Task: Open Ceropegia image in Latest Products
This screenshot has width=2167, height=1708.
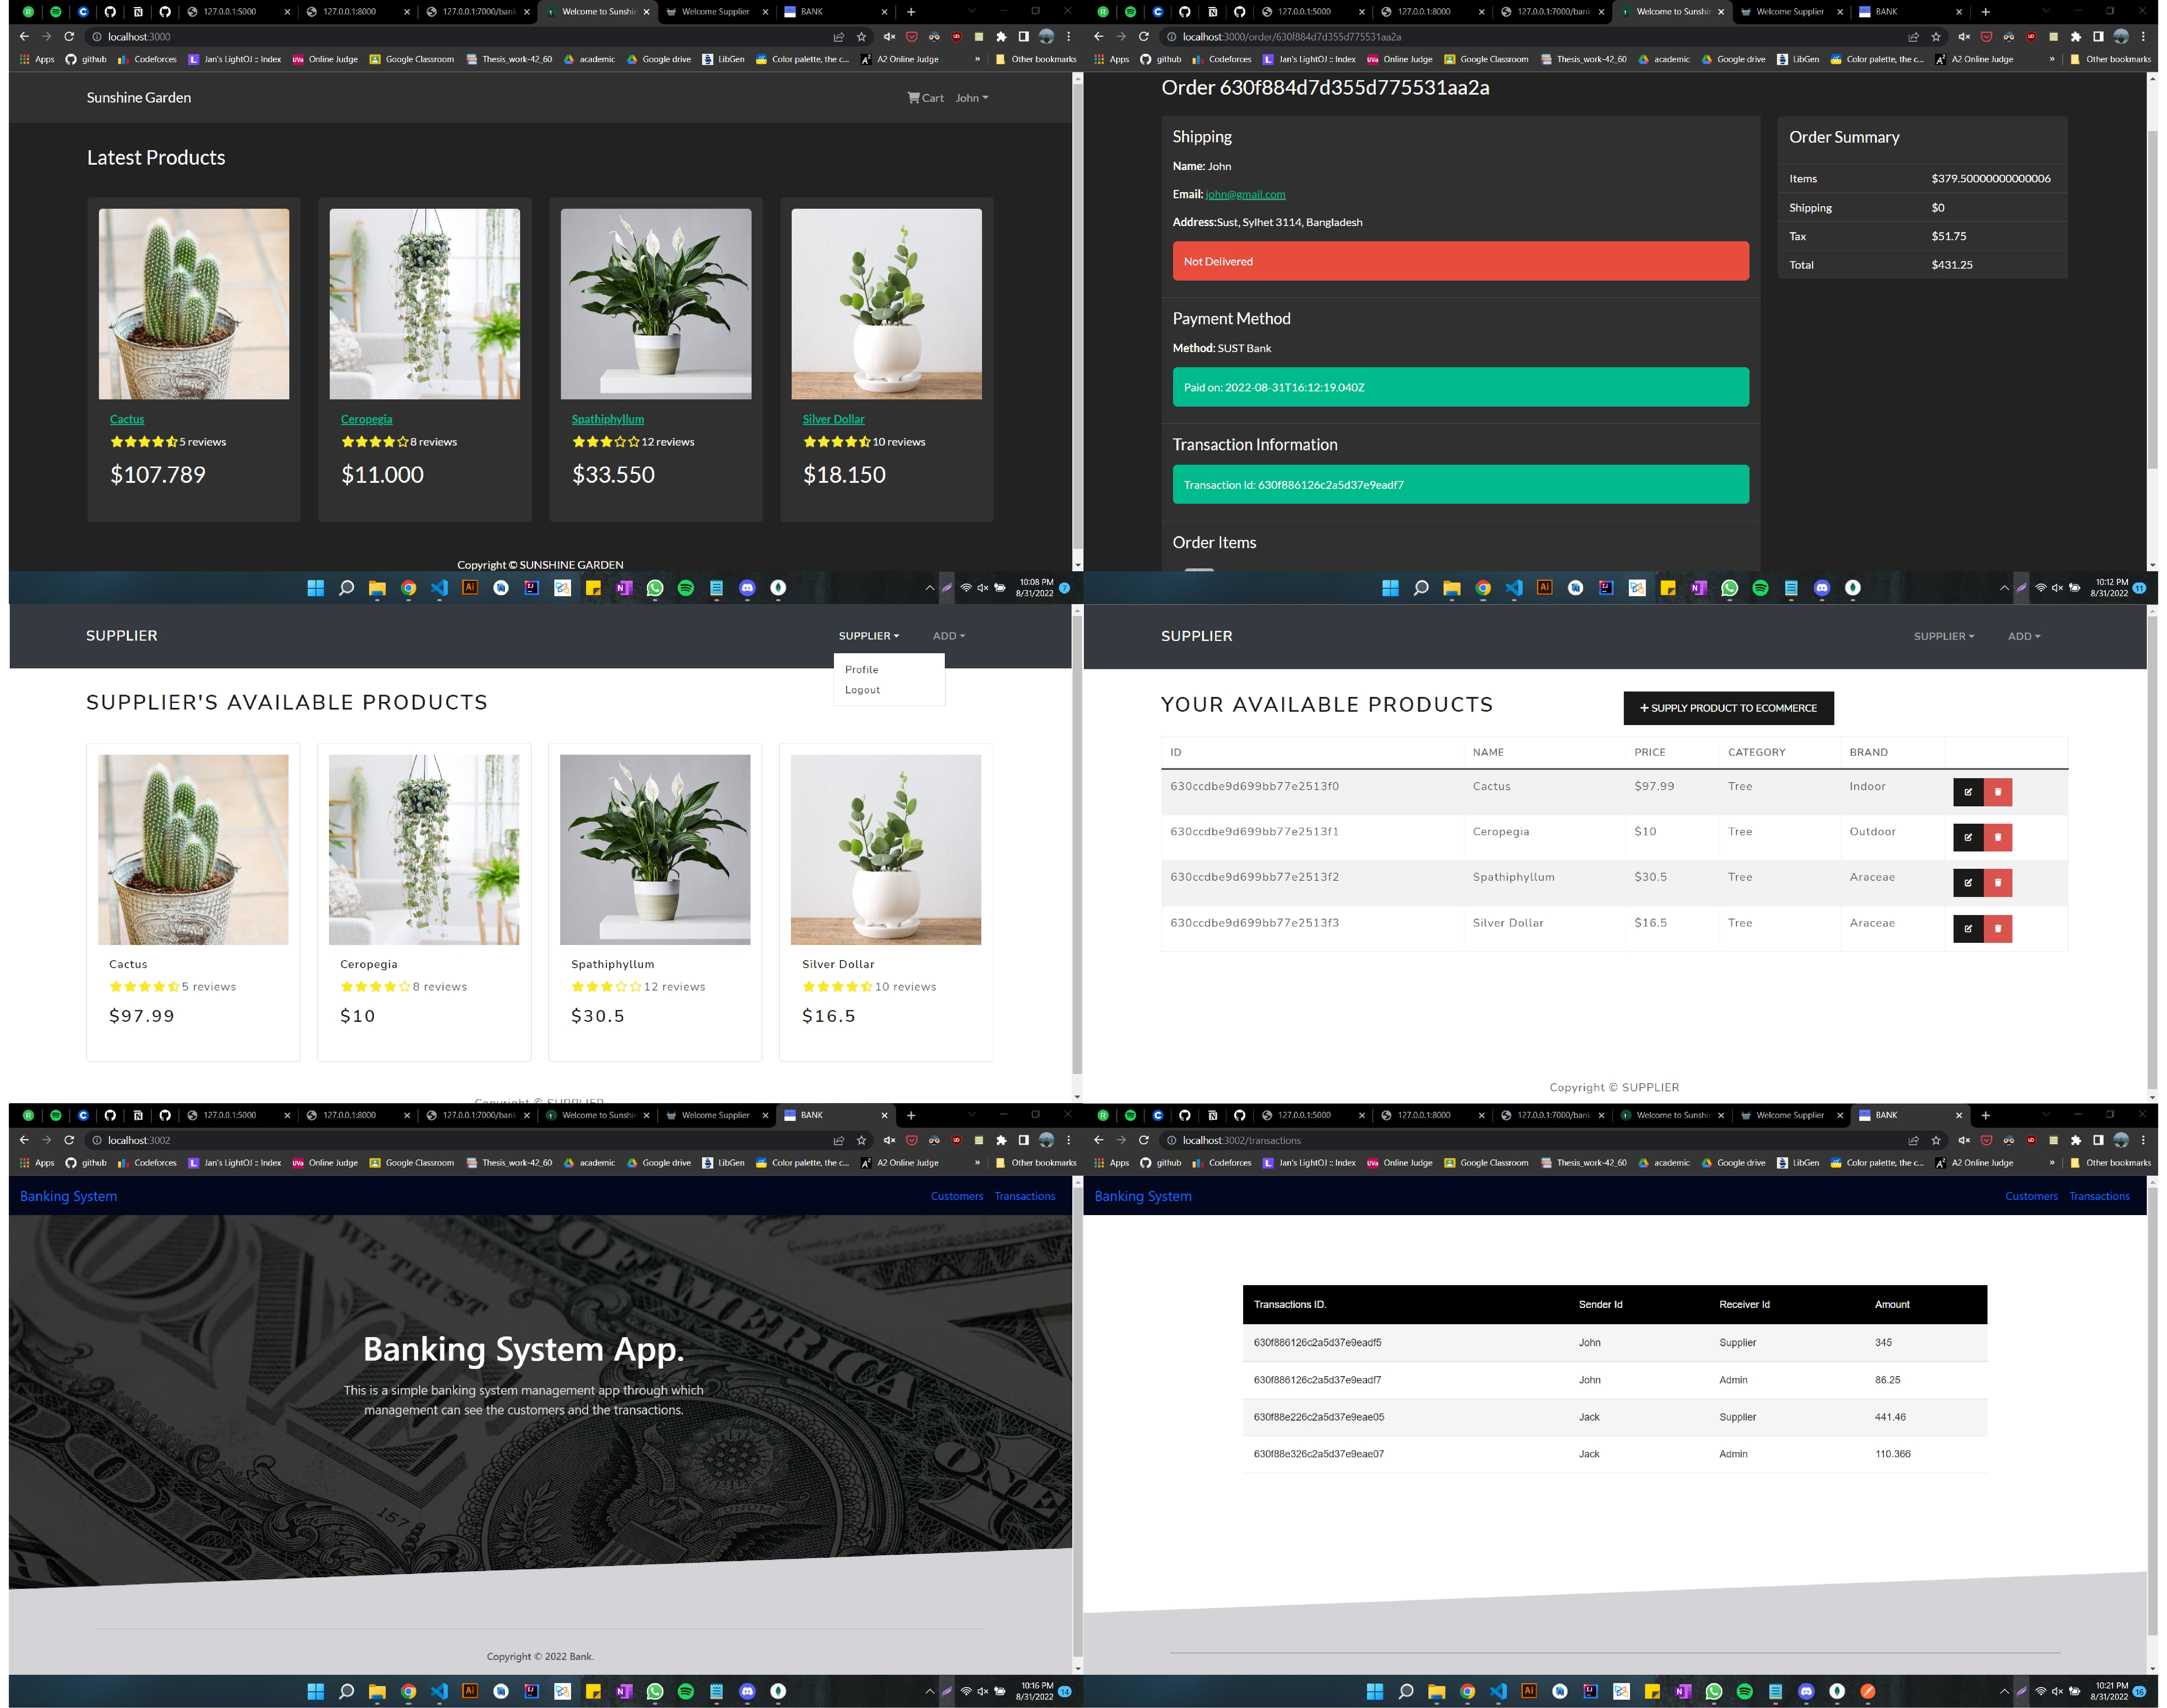Action: [425, 304]
